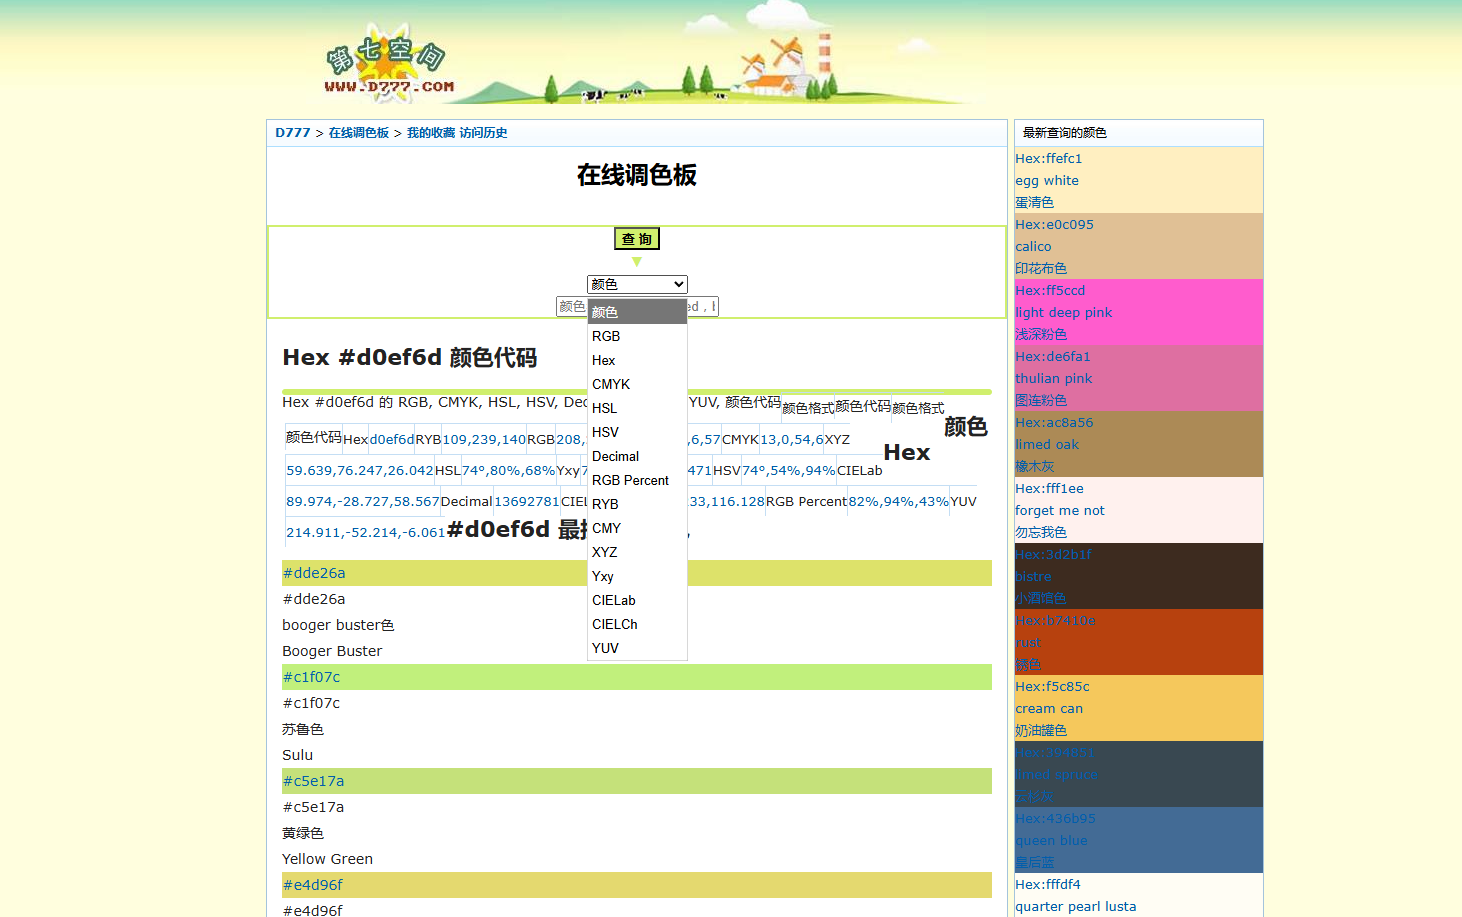Choose CMYK option in the dropdown list
1462x917 pixels.
pyautogui.click(x=611, y=385)
